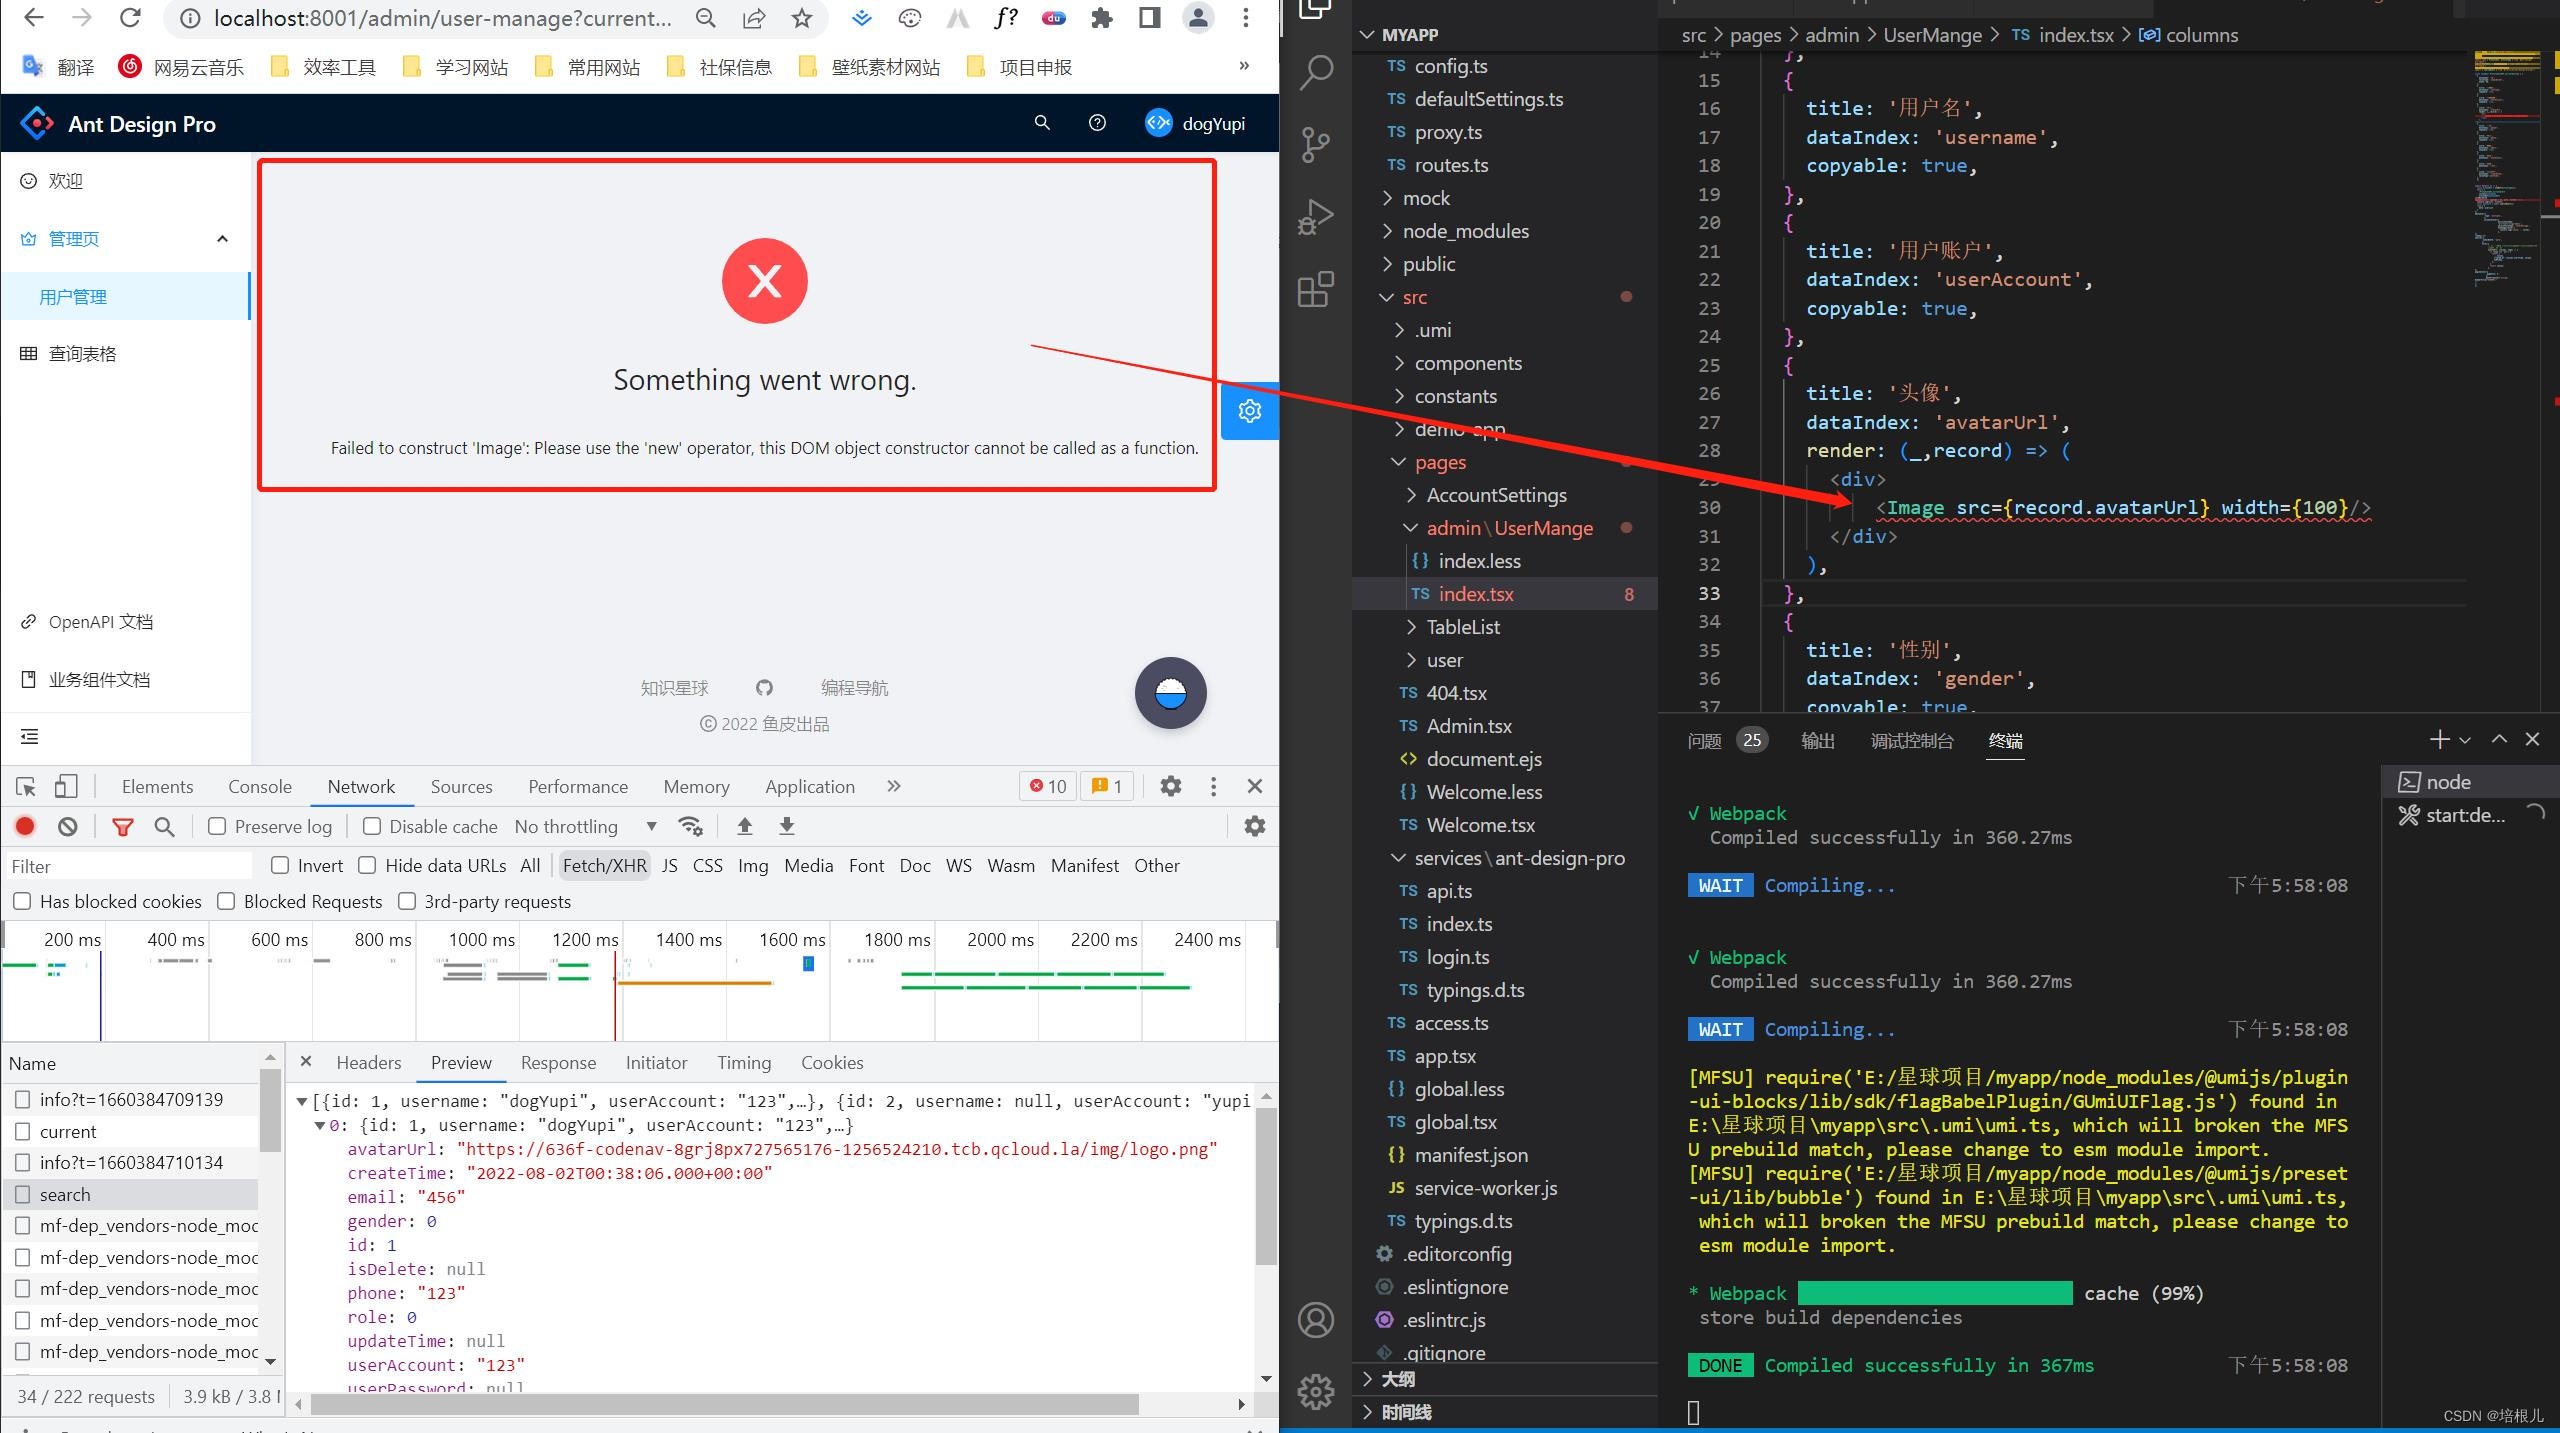Switch to the 调试控制台 panel tab

1912,741
